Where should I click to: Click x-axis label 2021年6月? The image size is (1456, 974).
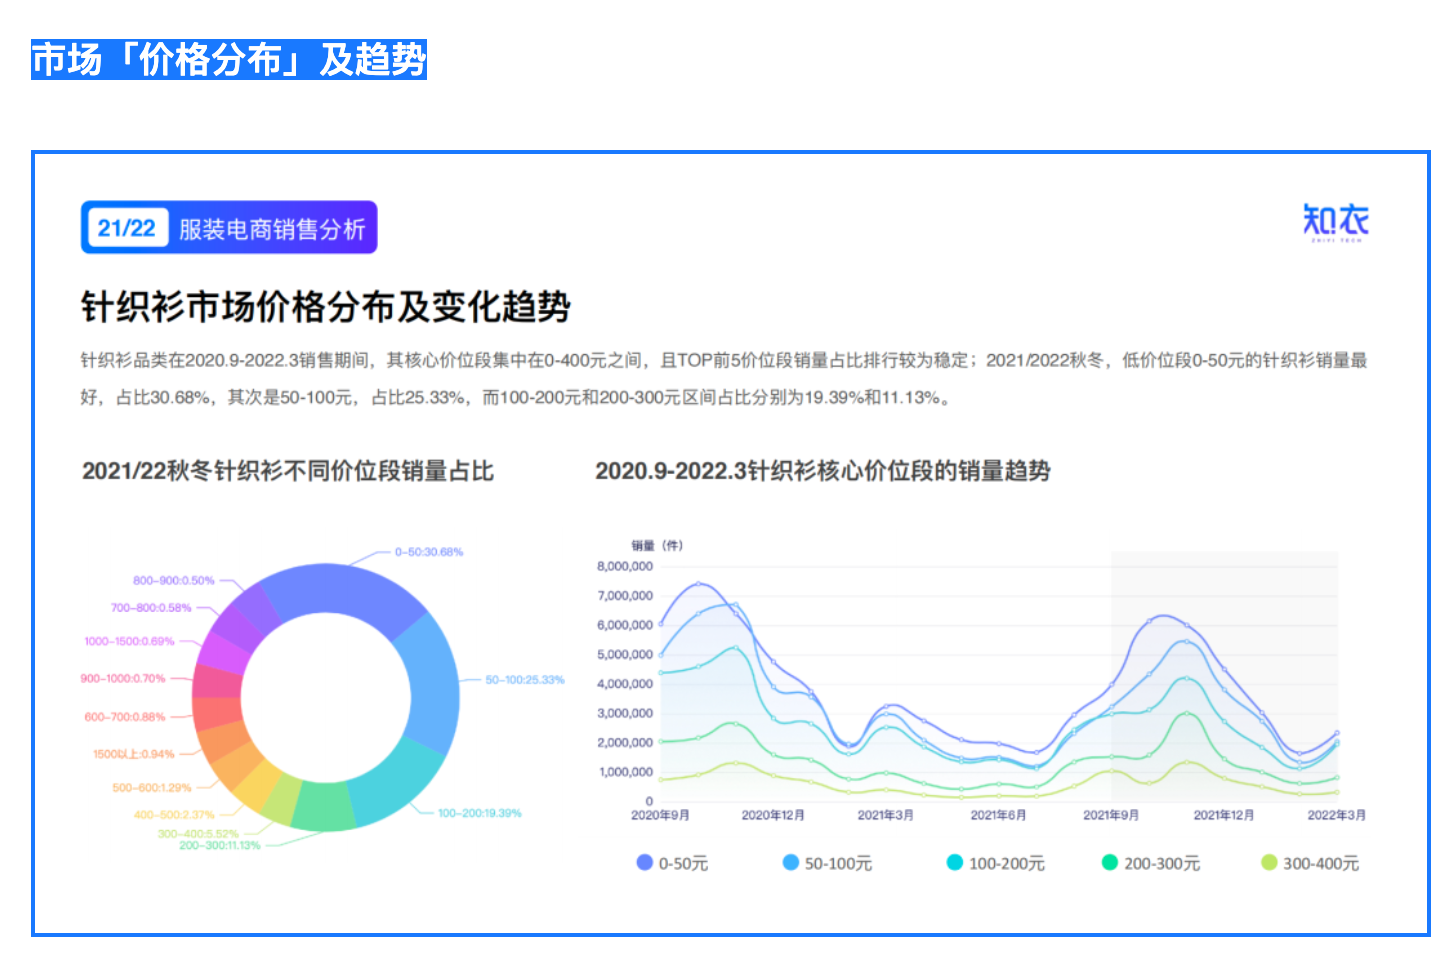click(998, 815)
